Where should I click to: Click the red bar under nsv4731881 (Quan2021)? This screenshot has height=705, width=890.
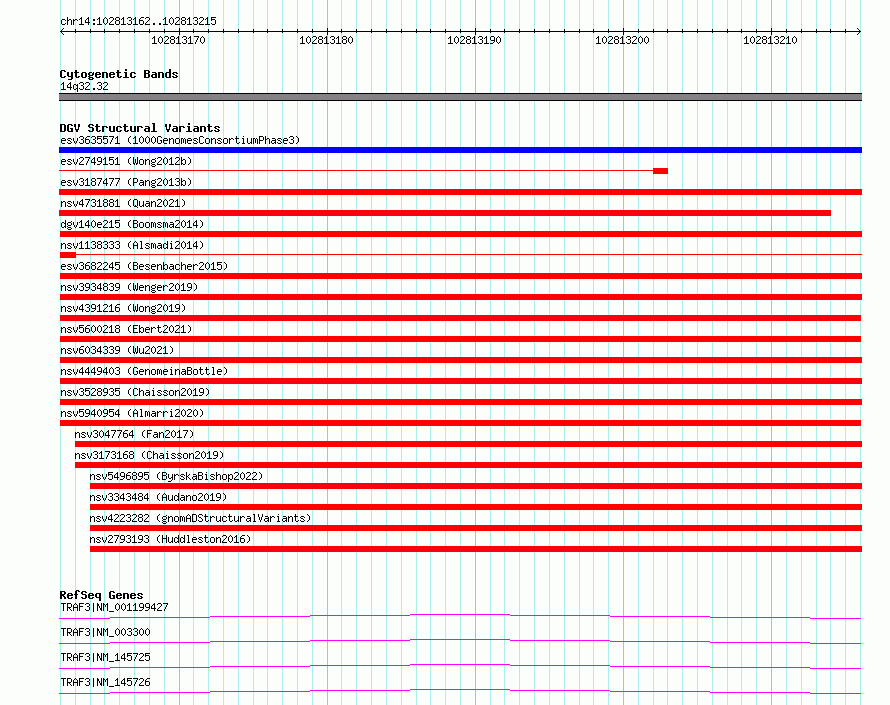click(445, 213)
